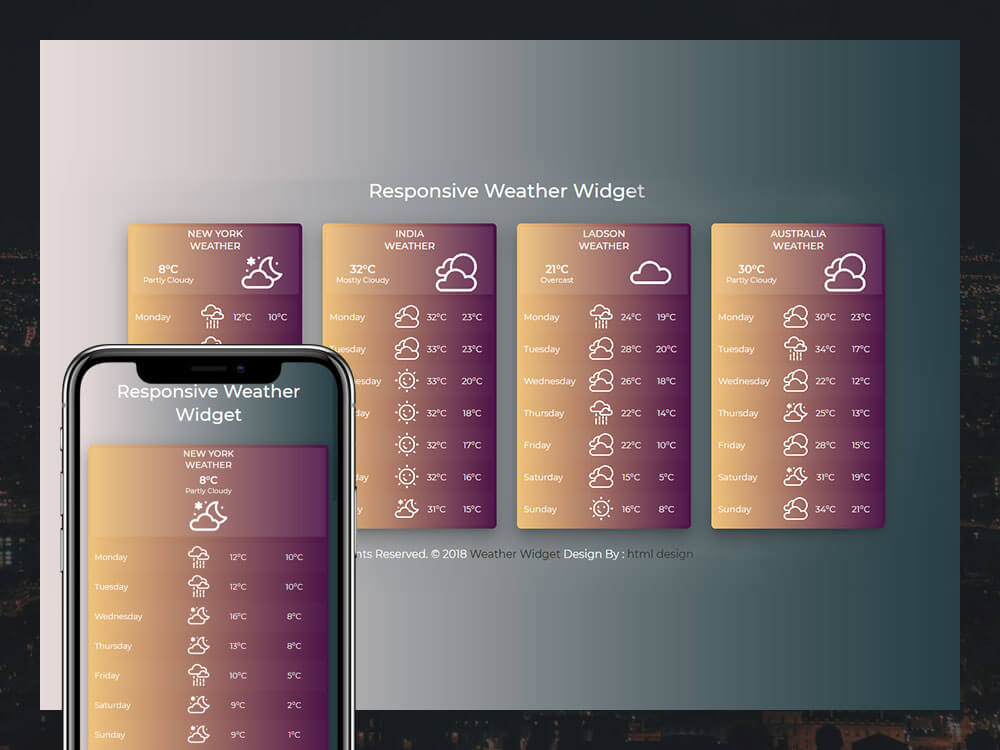Click the snow shower icon beside Monday on New York card
This screenshot has width=1000, height=750.
click(x=214, y=315)
